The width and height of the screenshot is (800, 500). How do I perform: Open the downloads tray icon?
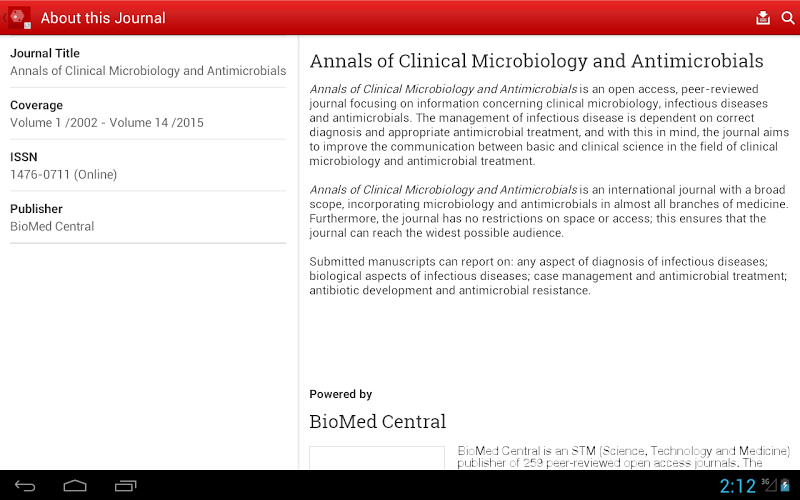coord(763,18)
